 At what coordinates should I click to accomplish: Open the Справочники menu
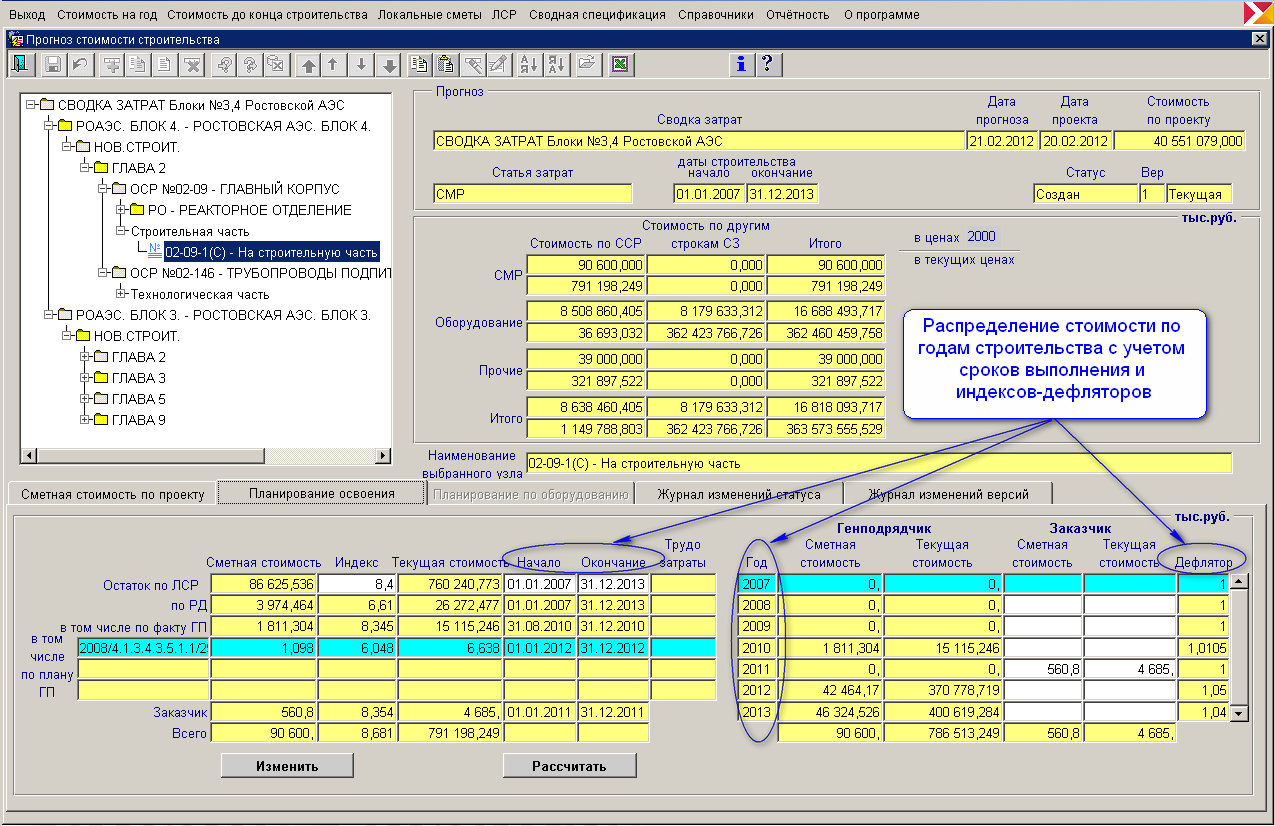[716, 15]
